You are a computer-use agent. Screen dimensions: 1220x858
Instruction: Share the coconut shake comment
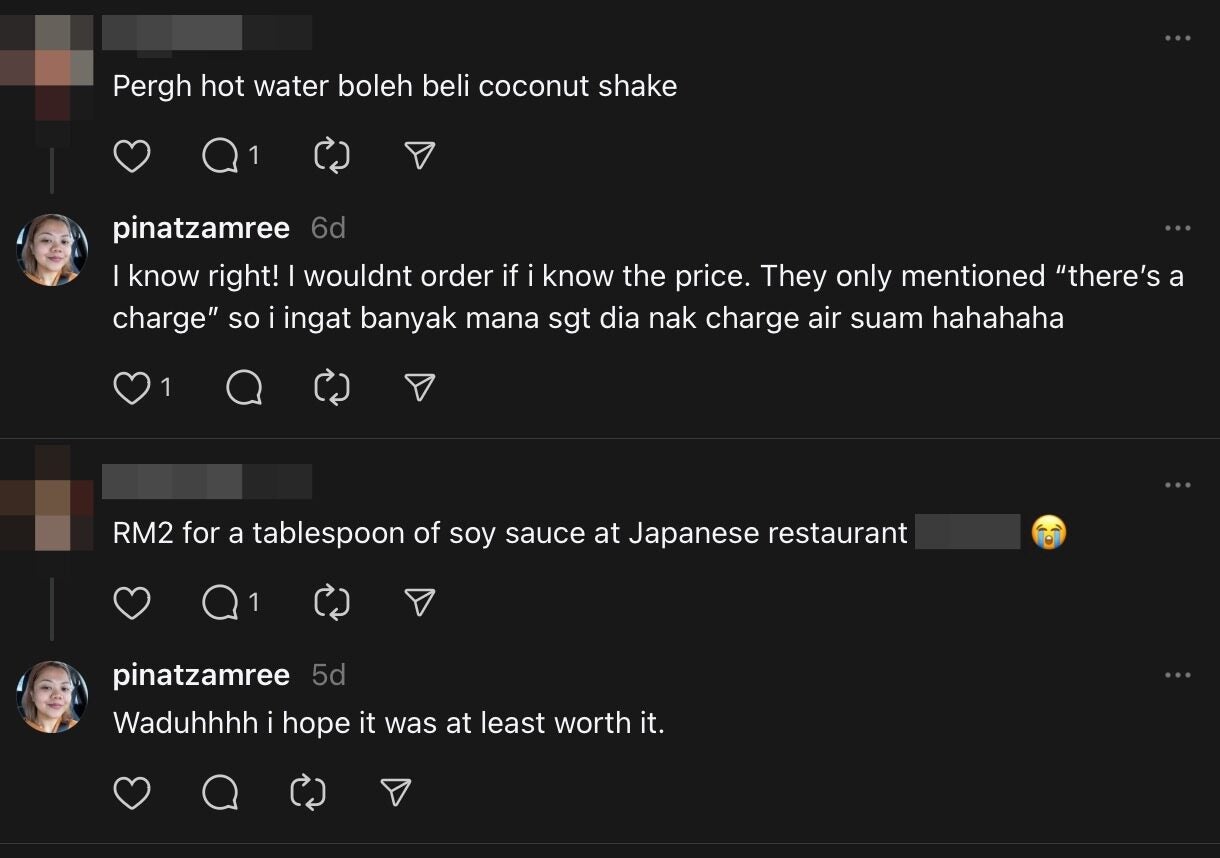point(419,156)
